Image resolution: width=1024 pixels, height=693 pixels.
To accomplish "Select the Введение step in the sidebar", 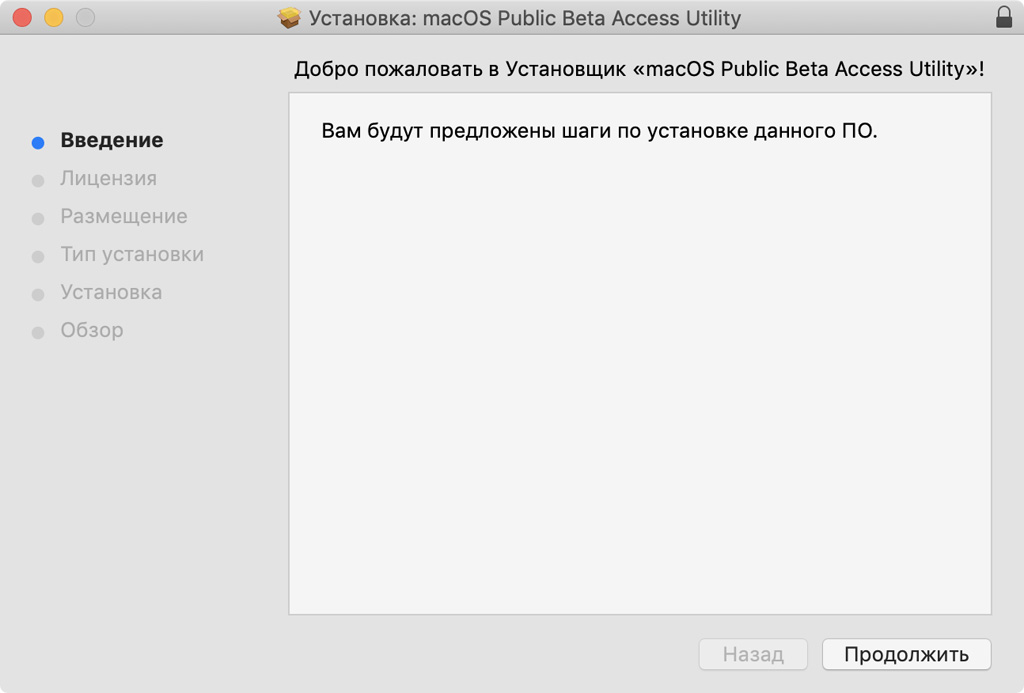I will pyautogui.click(x=112, y=140).
